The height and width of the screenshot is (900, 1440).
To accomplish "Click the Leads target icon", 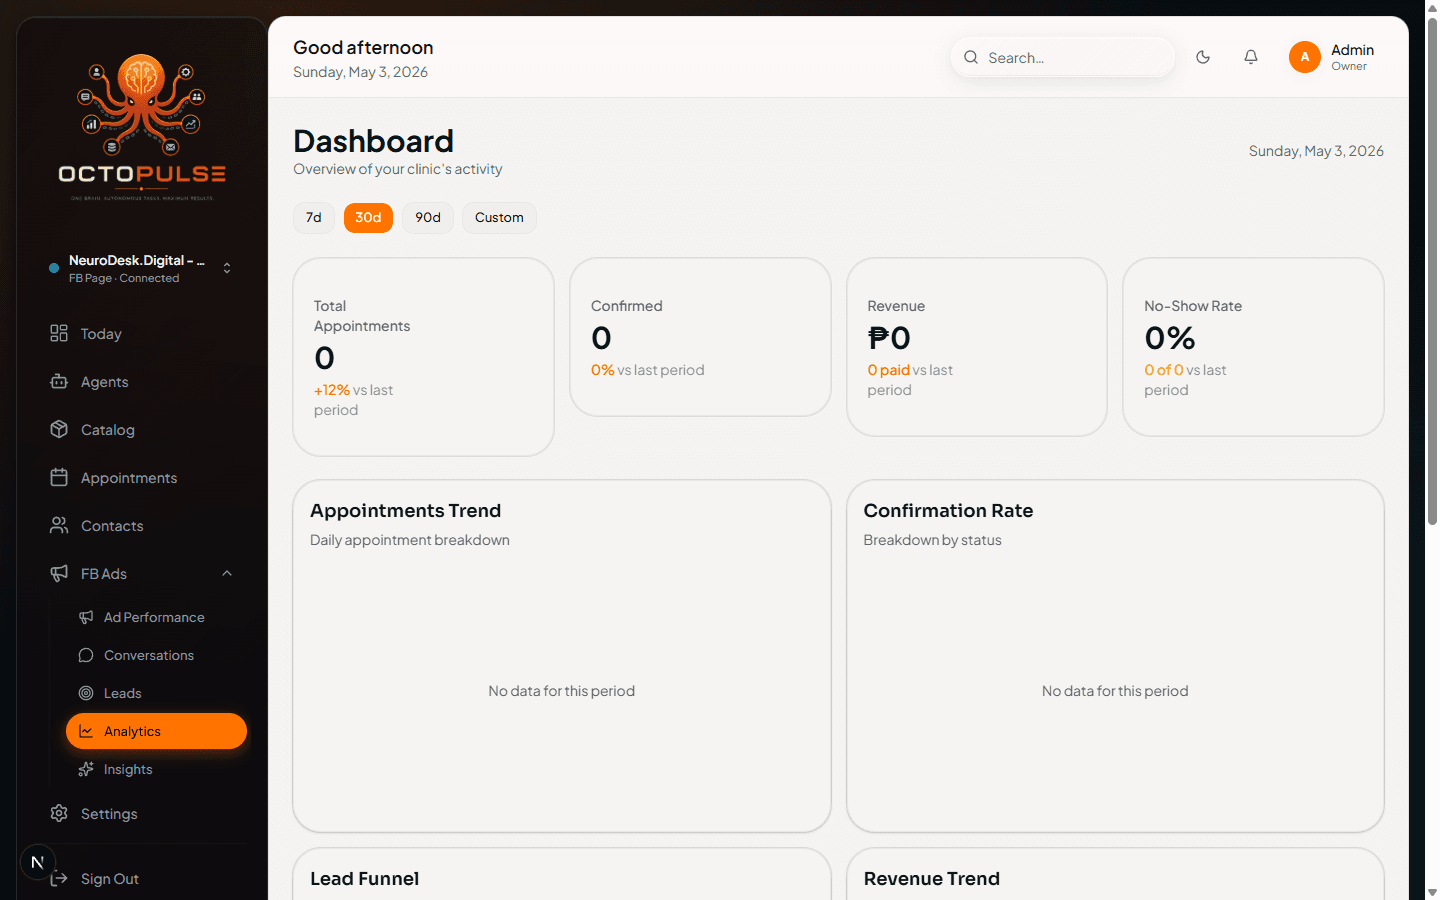I will pos(86,693).
